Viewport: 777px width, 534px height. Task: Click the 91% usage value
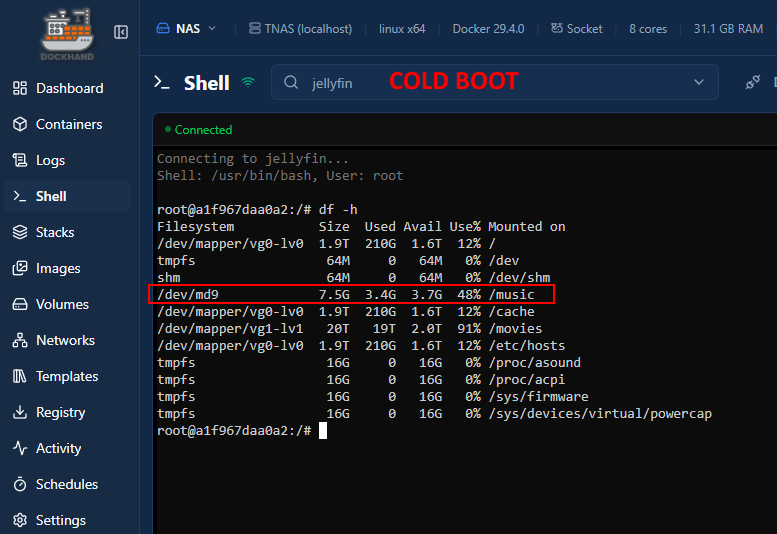pos(469,329)
